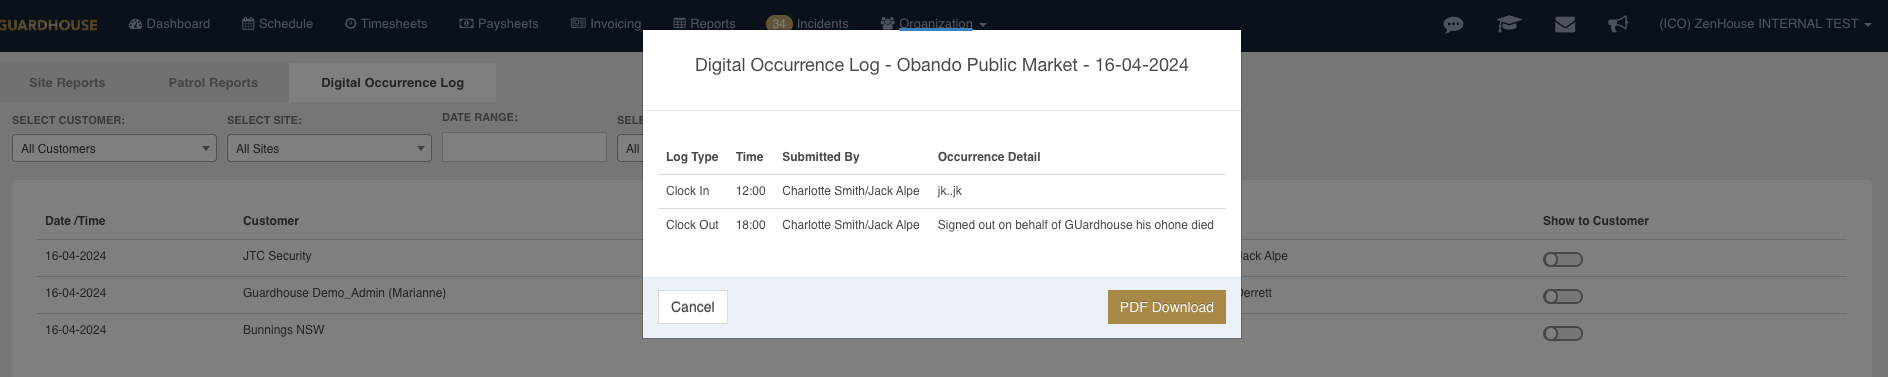Click the Date Range input field

[524, 147]
